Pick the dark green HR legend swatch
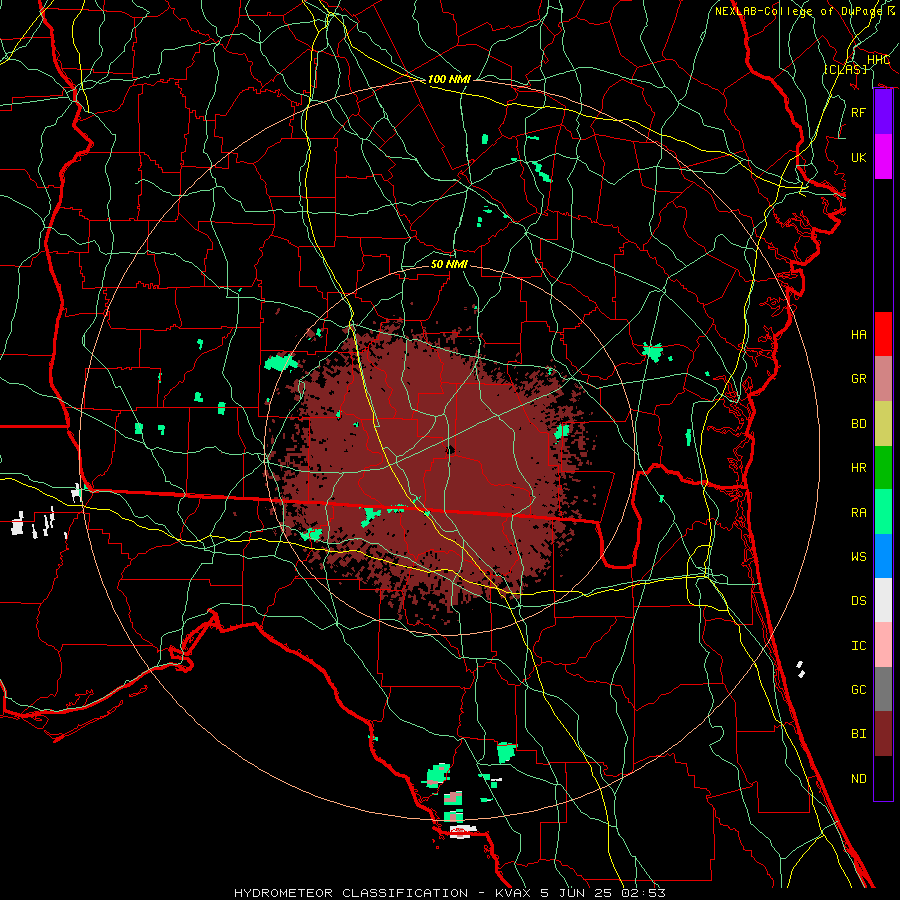This screenshot has width=900, height=900. click(x=883, y=467)
